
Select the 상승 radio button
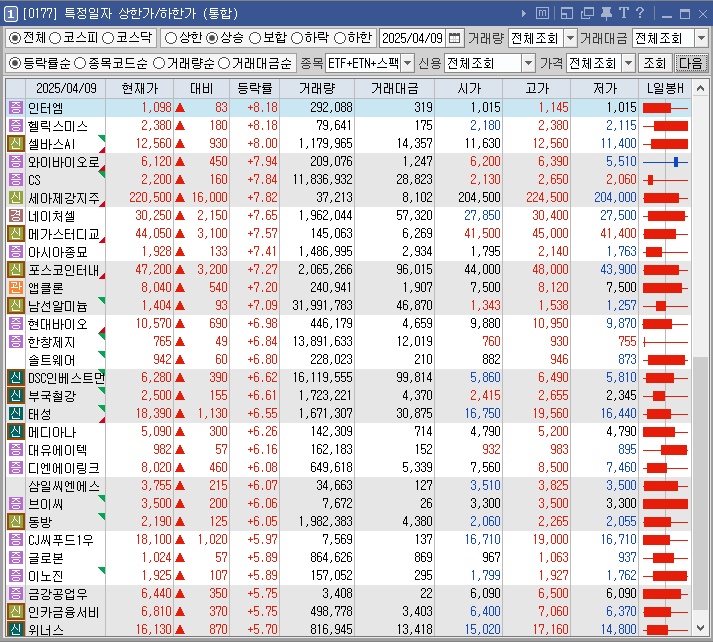pos(211,38)
